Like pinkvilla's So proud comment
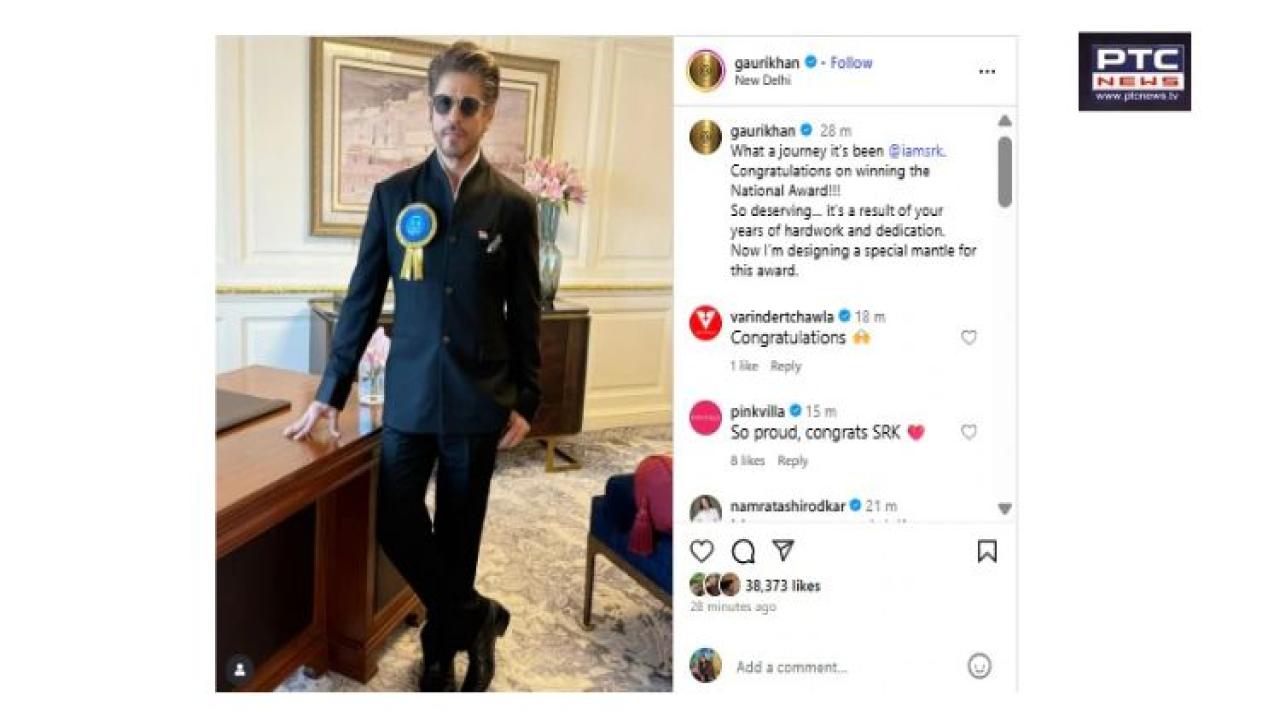The width and height of the screenshot is (1280, 720). 968,432
